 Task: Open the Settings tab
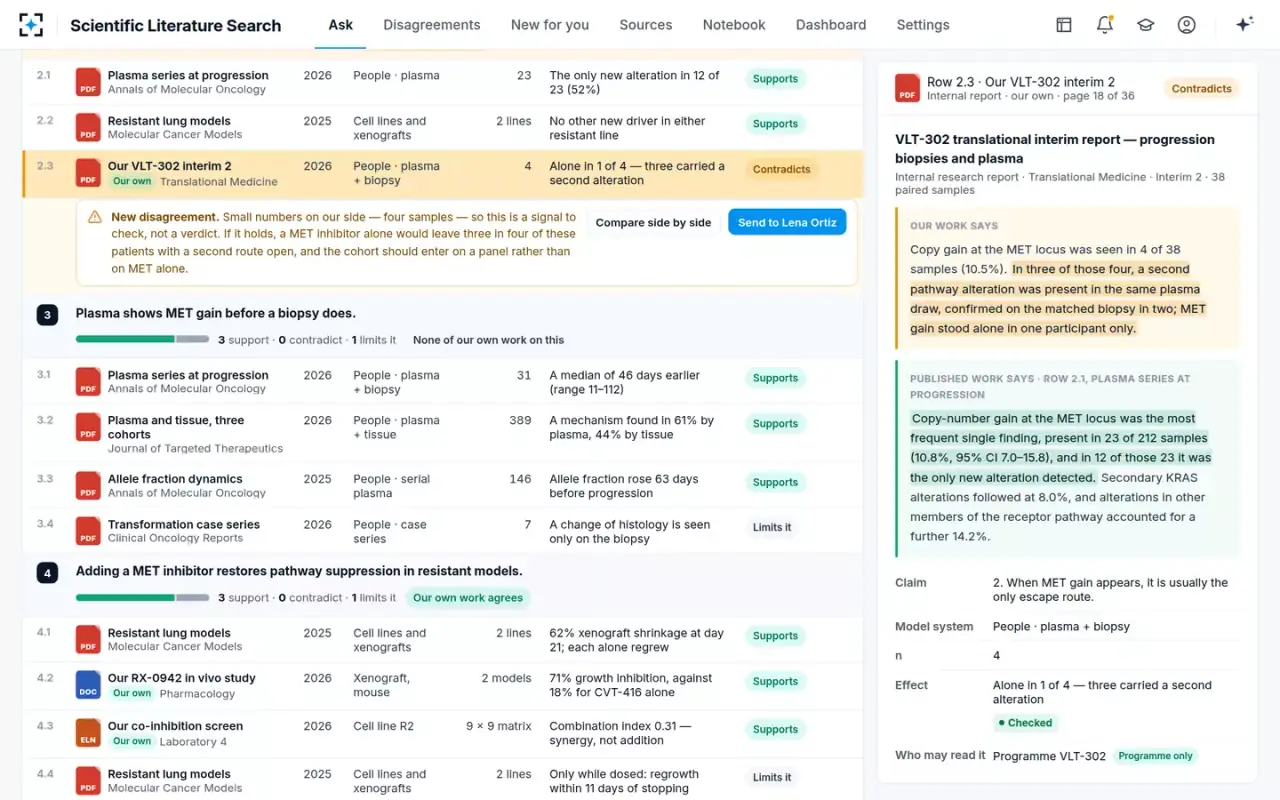point(923,25)
